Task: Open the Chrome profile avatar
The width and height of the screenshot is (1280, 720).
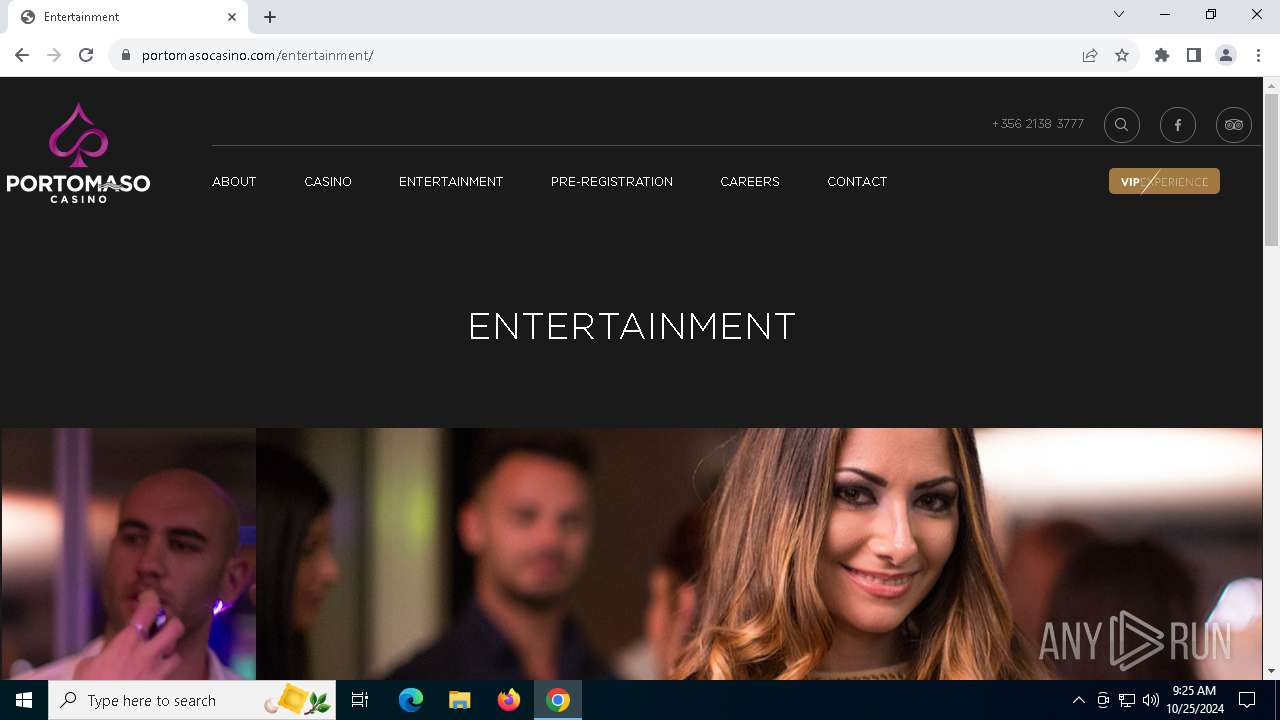Action: (1226, 55)
